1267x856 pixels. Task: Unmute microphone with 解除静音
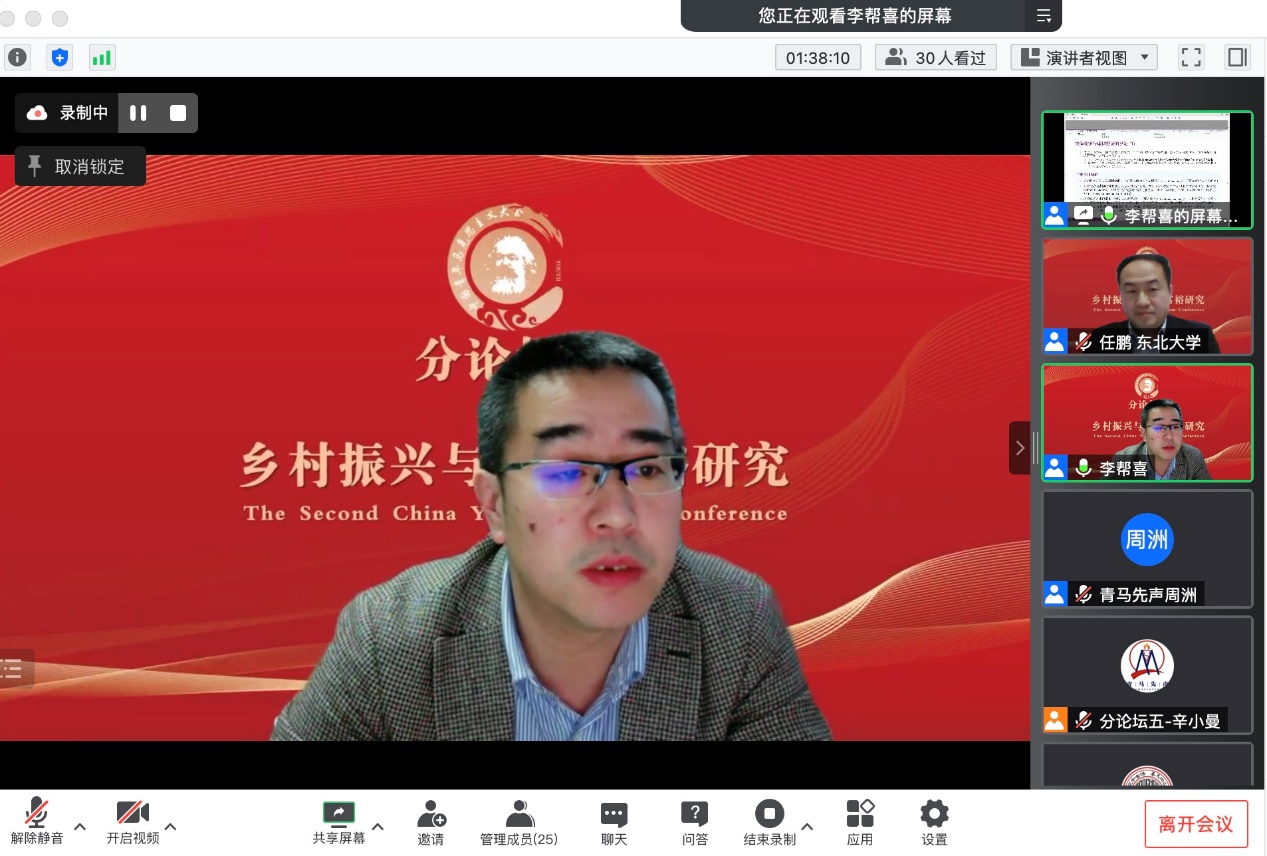(37, 822)
